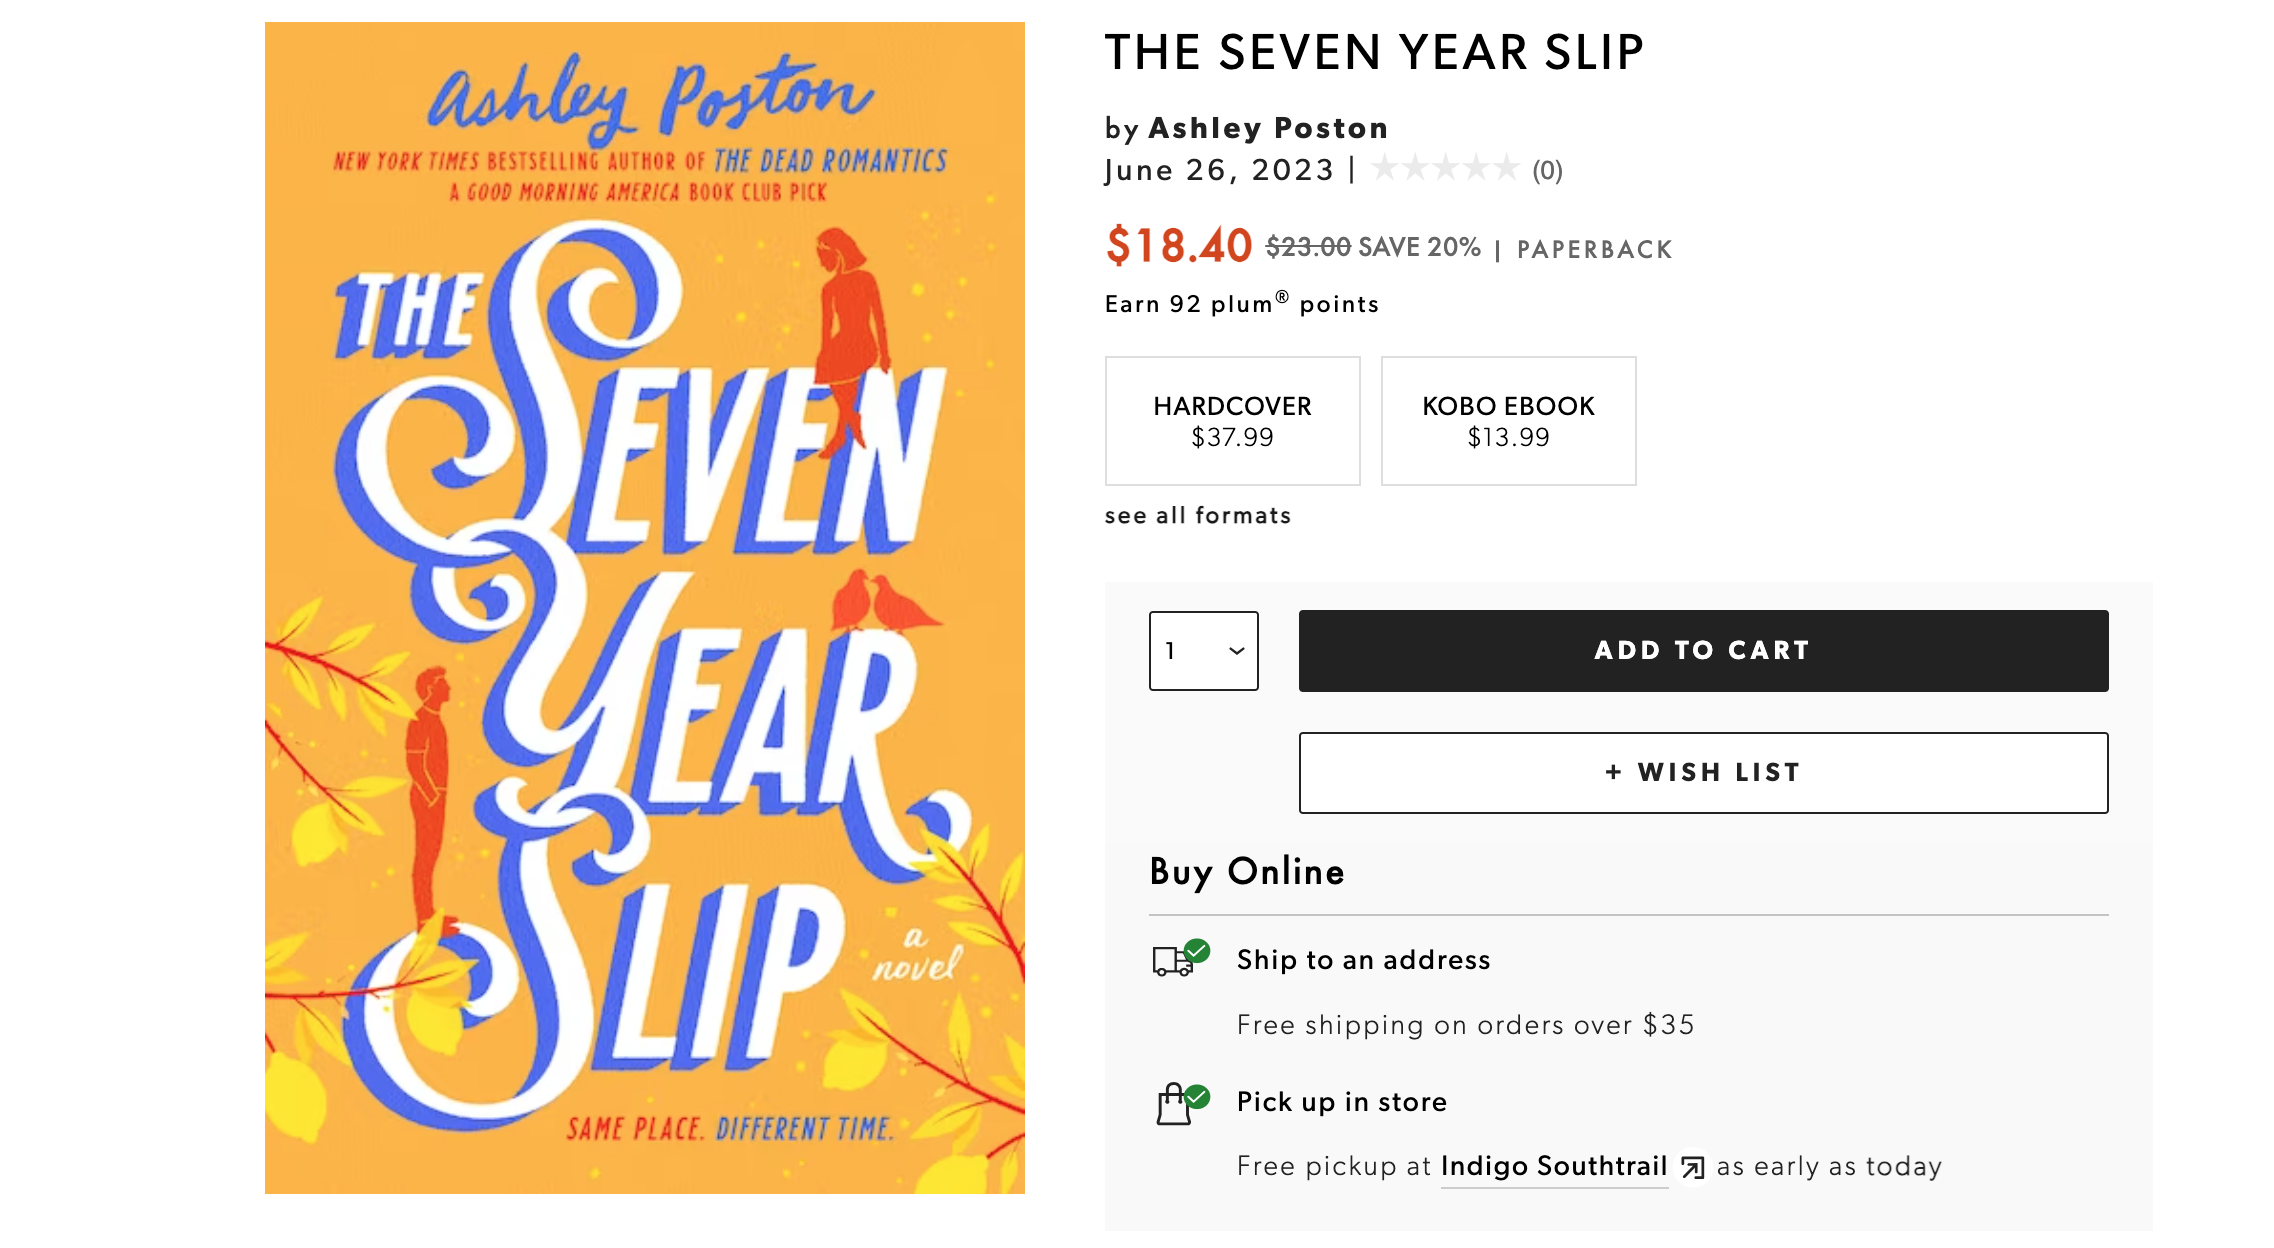The height and width of the screenshot is (1248, 2274).
Task: Add the book to Wish List
Action: click(1703, 773)
